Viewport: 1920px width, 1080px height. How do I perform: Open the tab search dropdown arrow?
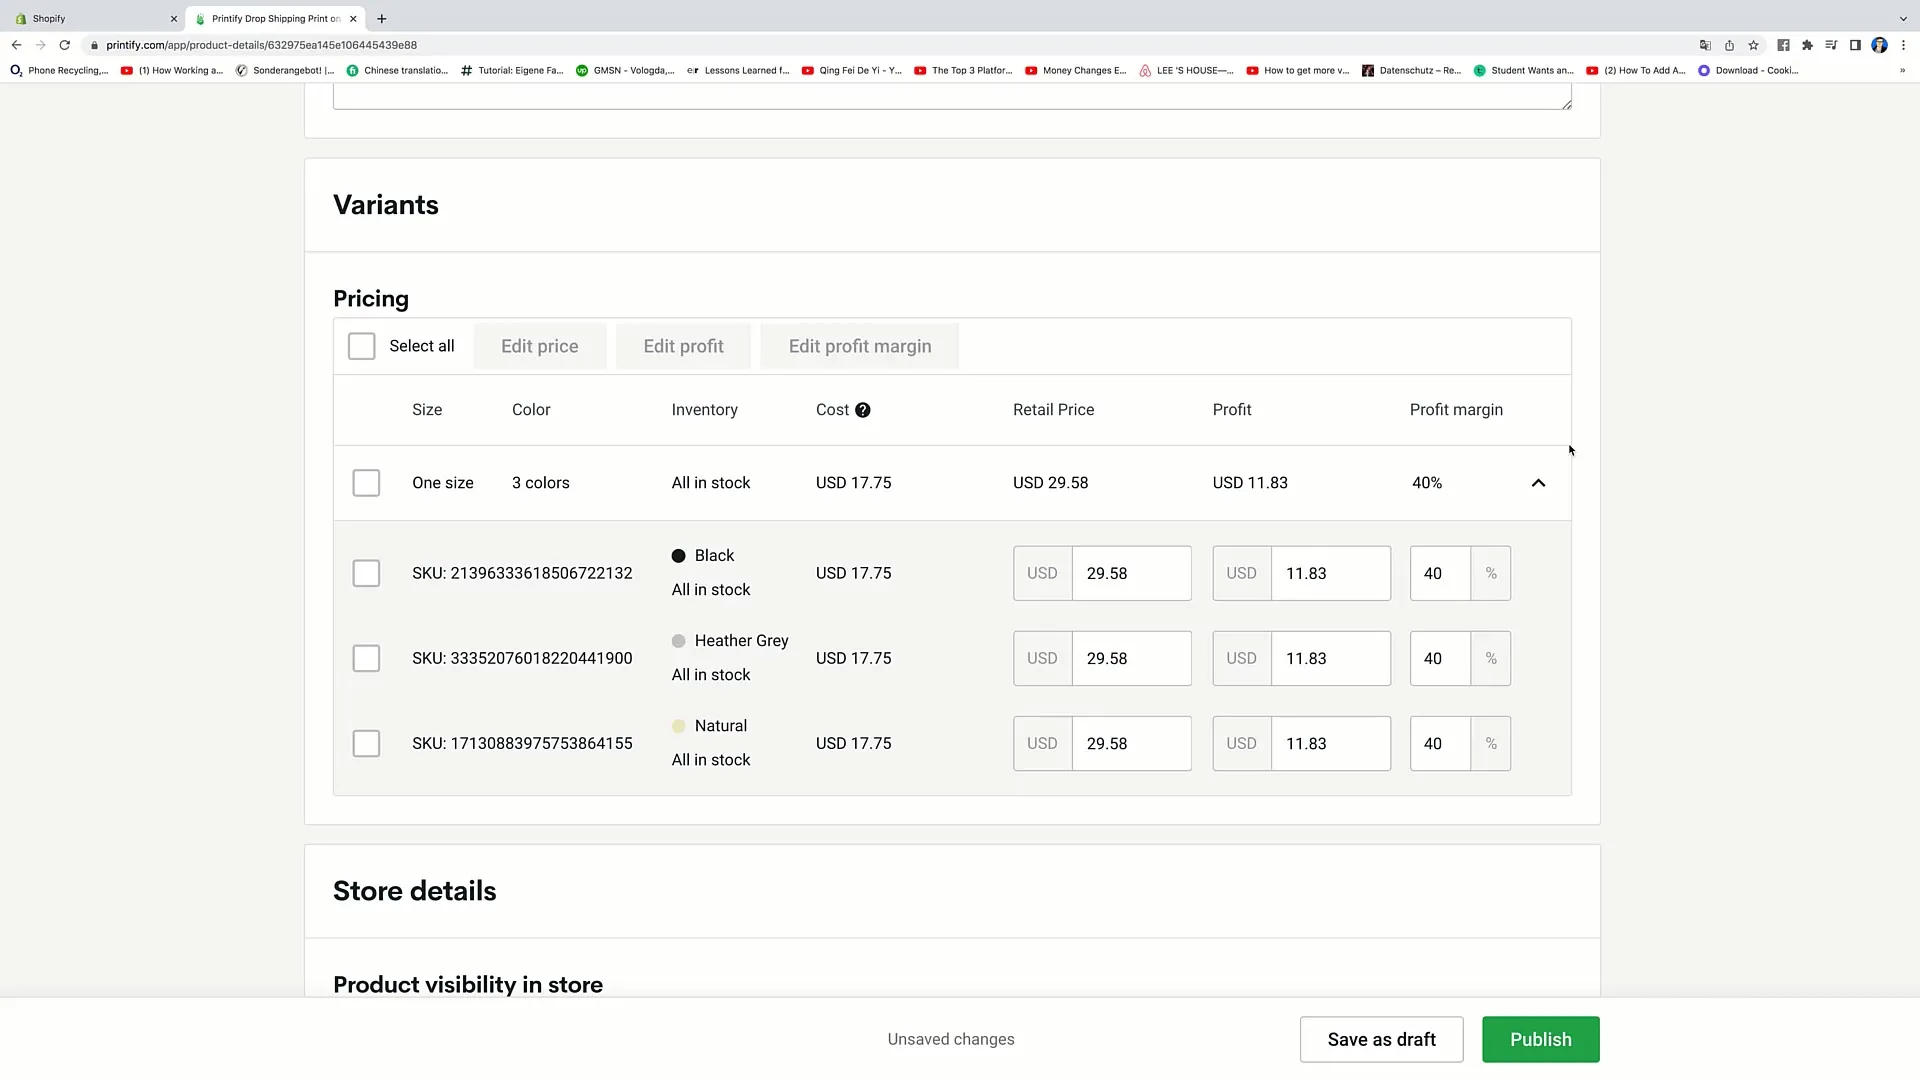coord(1903,18)
